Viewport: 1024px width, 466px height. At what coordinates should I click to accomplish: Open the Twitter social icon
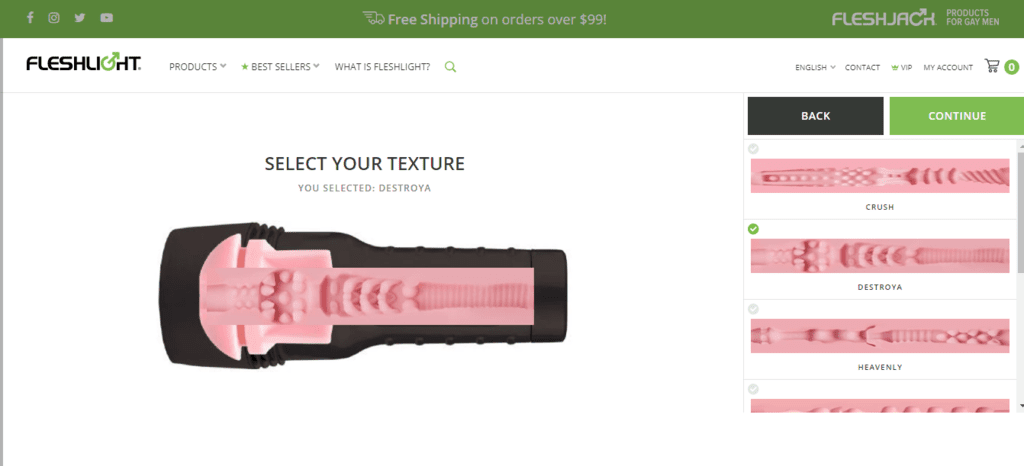coord(80,18)
